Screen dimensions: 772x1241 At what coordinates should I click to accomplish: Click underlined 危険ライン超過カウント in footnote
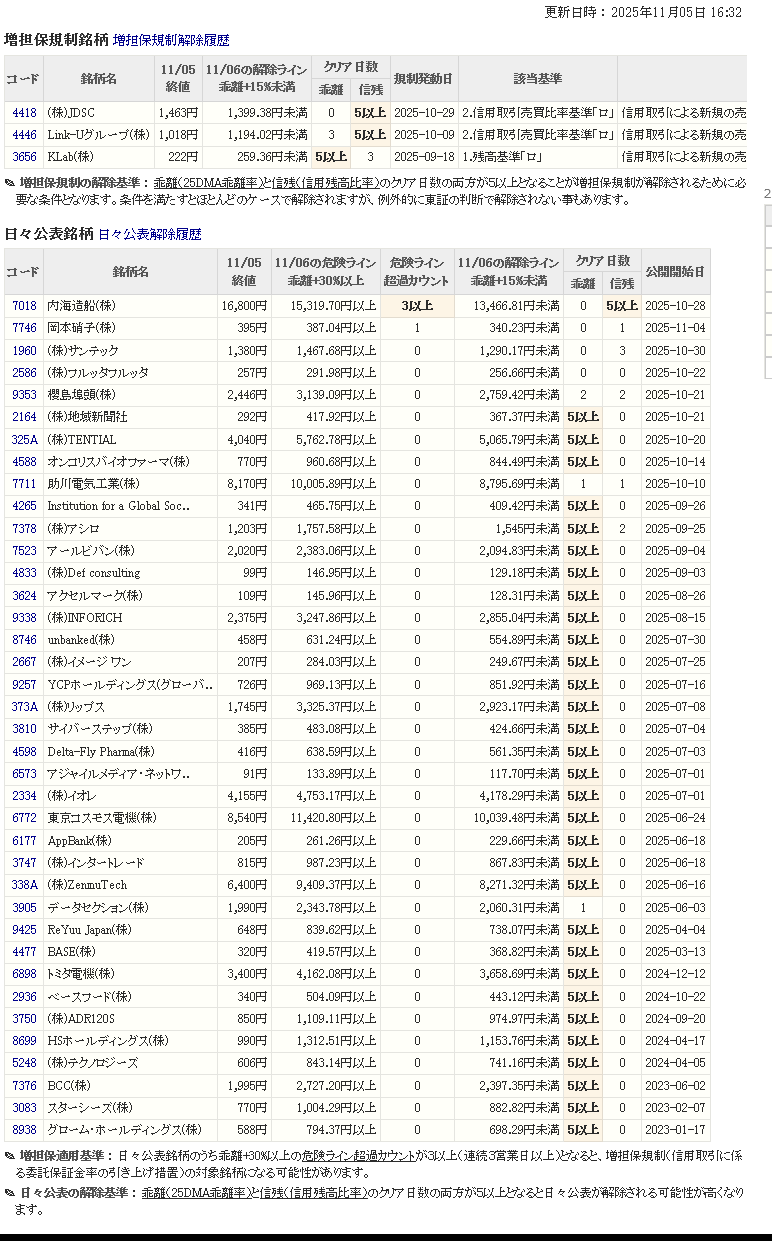(358, 1156)
